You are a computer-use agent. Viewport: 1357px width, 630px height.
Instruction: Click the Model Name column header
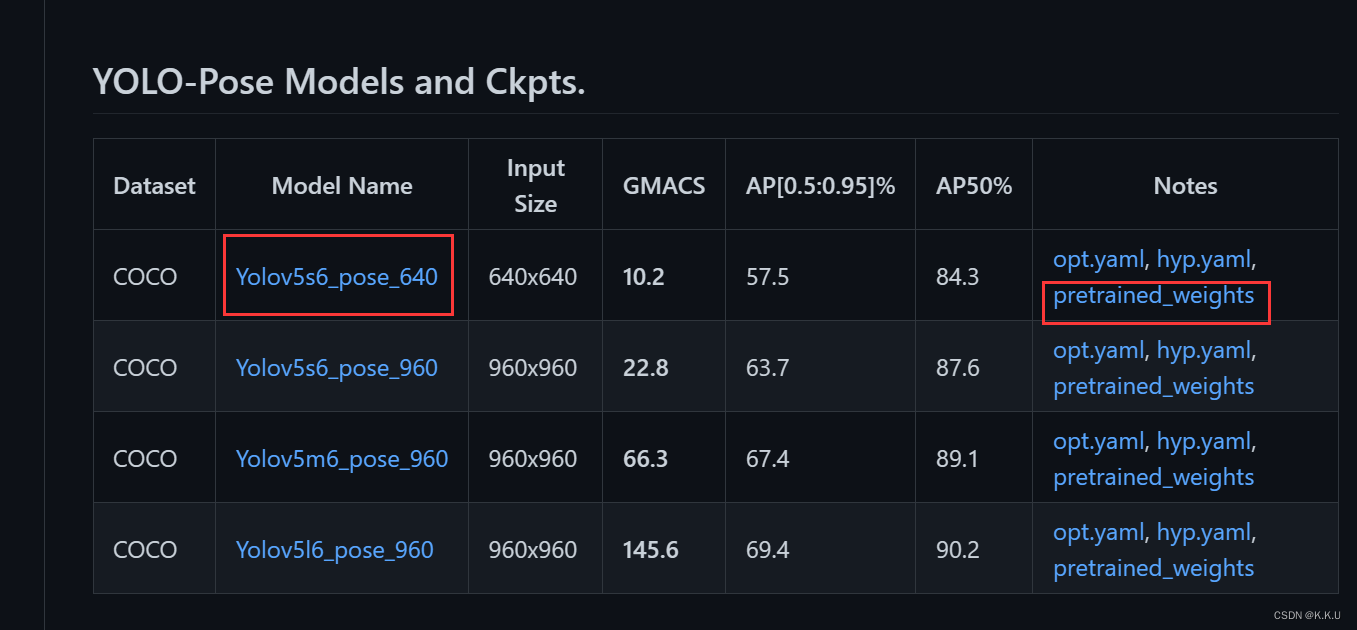point(342,186)
